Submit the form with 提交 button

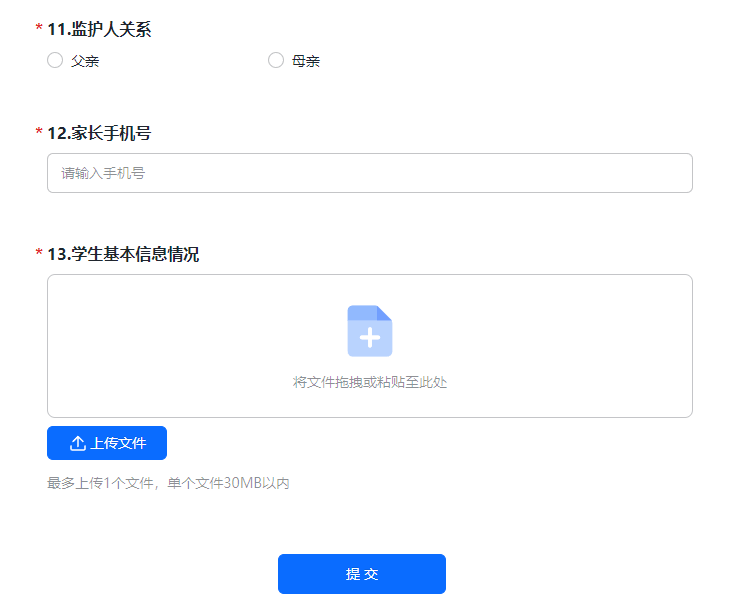[x=362, y=574]
